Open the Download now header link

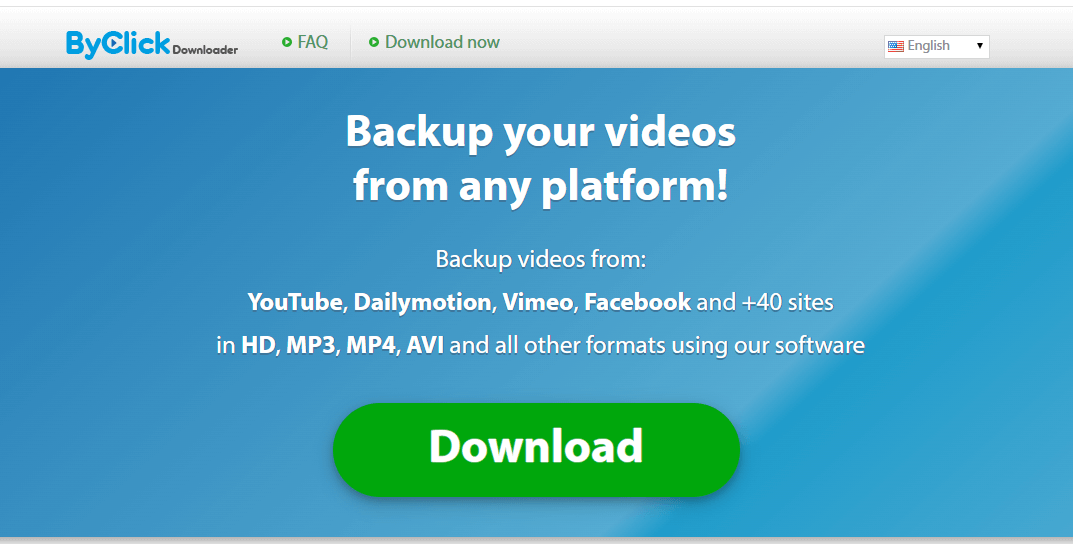[x=442, y=42]
